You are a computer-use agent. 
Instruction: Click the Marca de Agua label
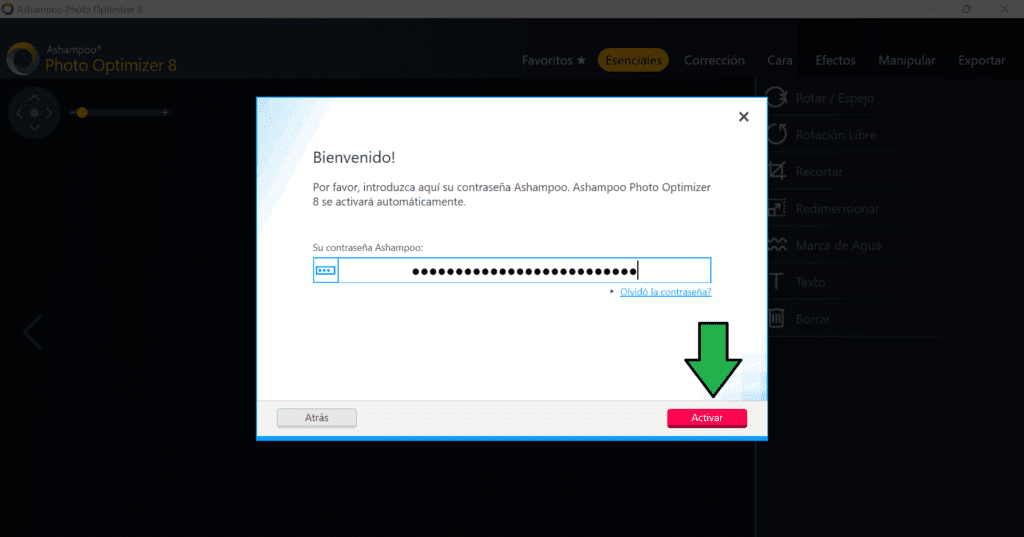tap(838, 246)
